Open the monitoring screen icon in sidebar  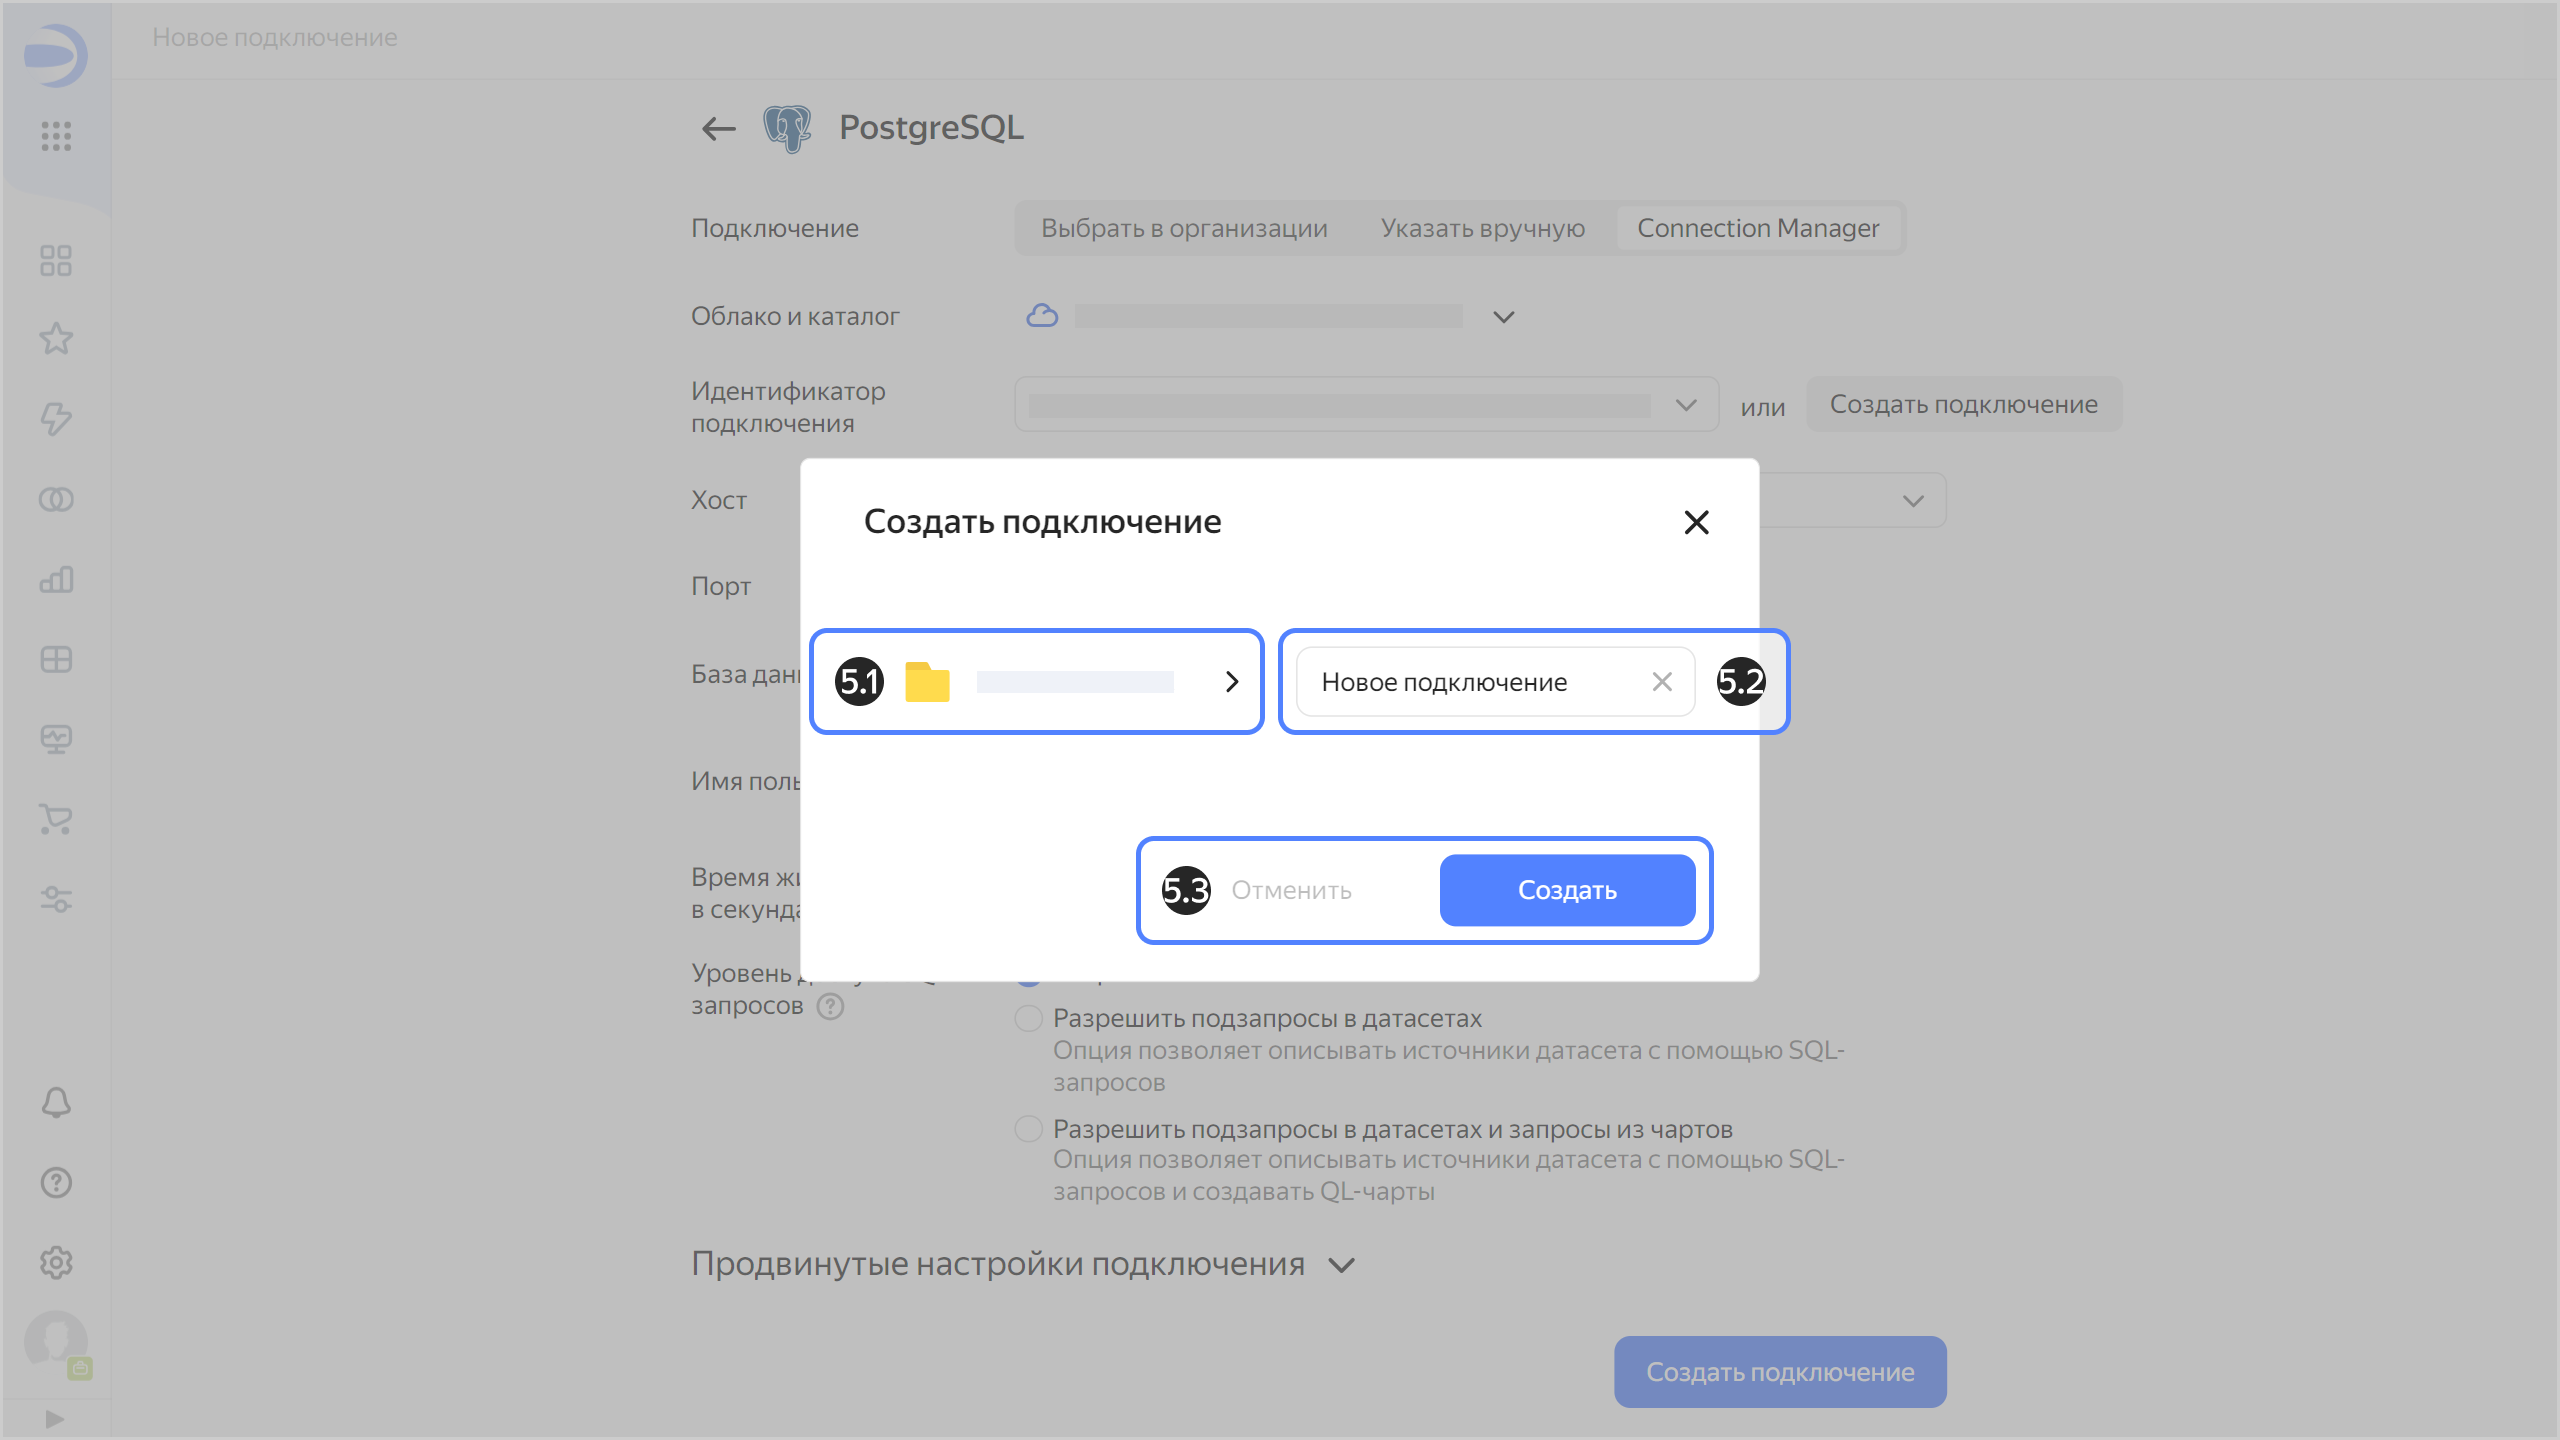pos(56,738)
